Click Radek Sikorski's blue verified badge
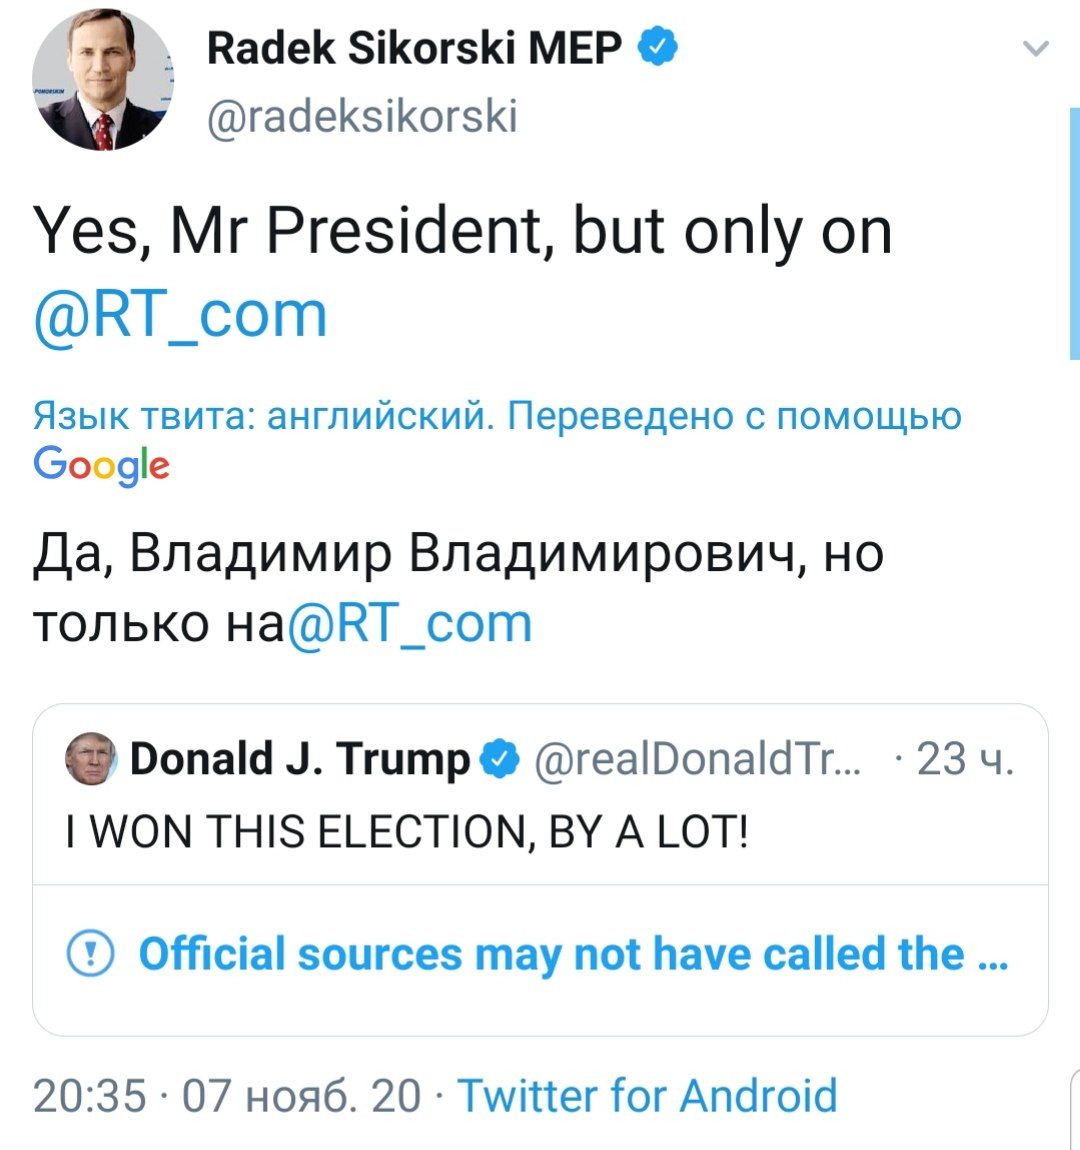Viewport: 1080px width, 1150px height. click(658, 46)
